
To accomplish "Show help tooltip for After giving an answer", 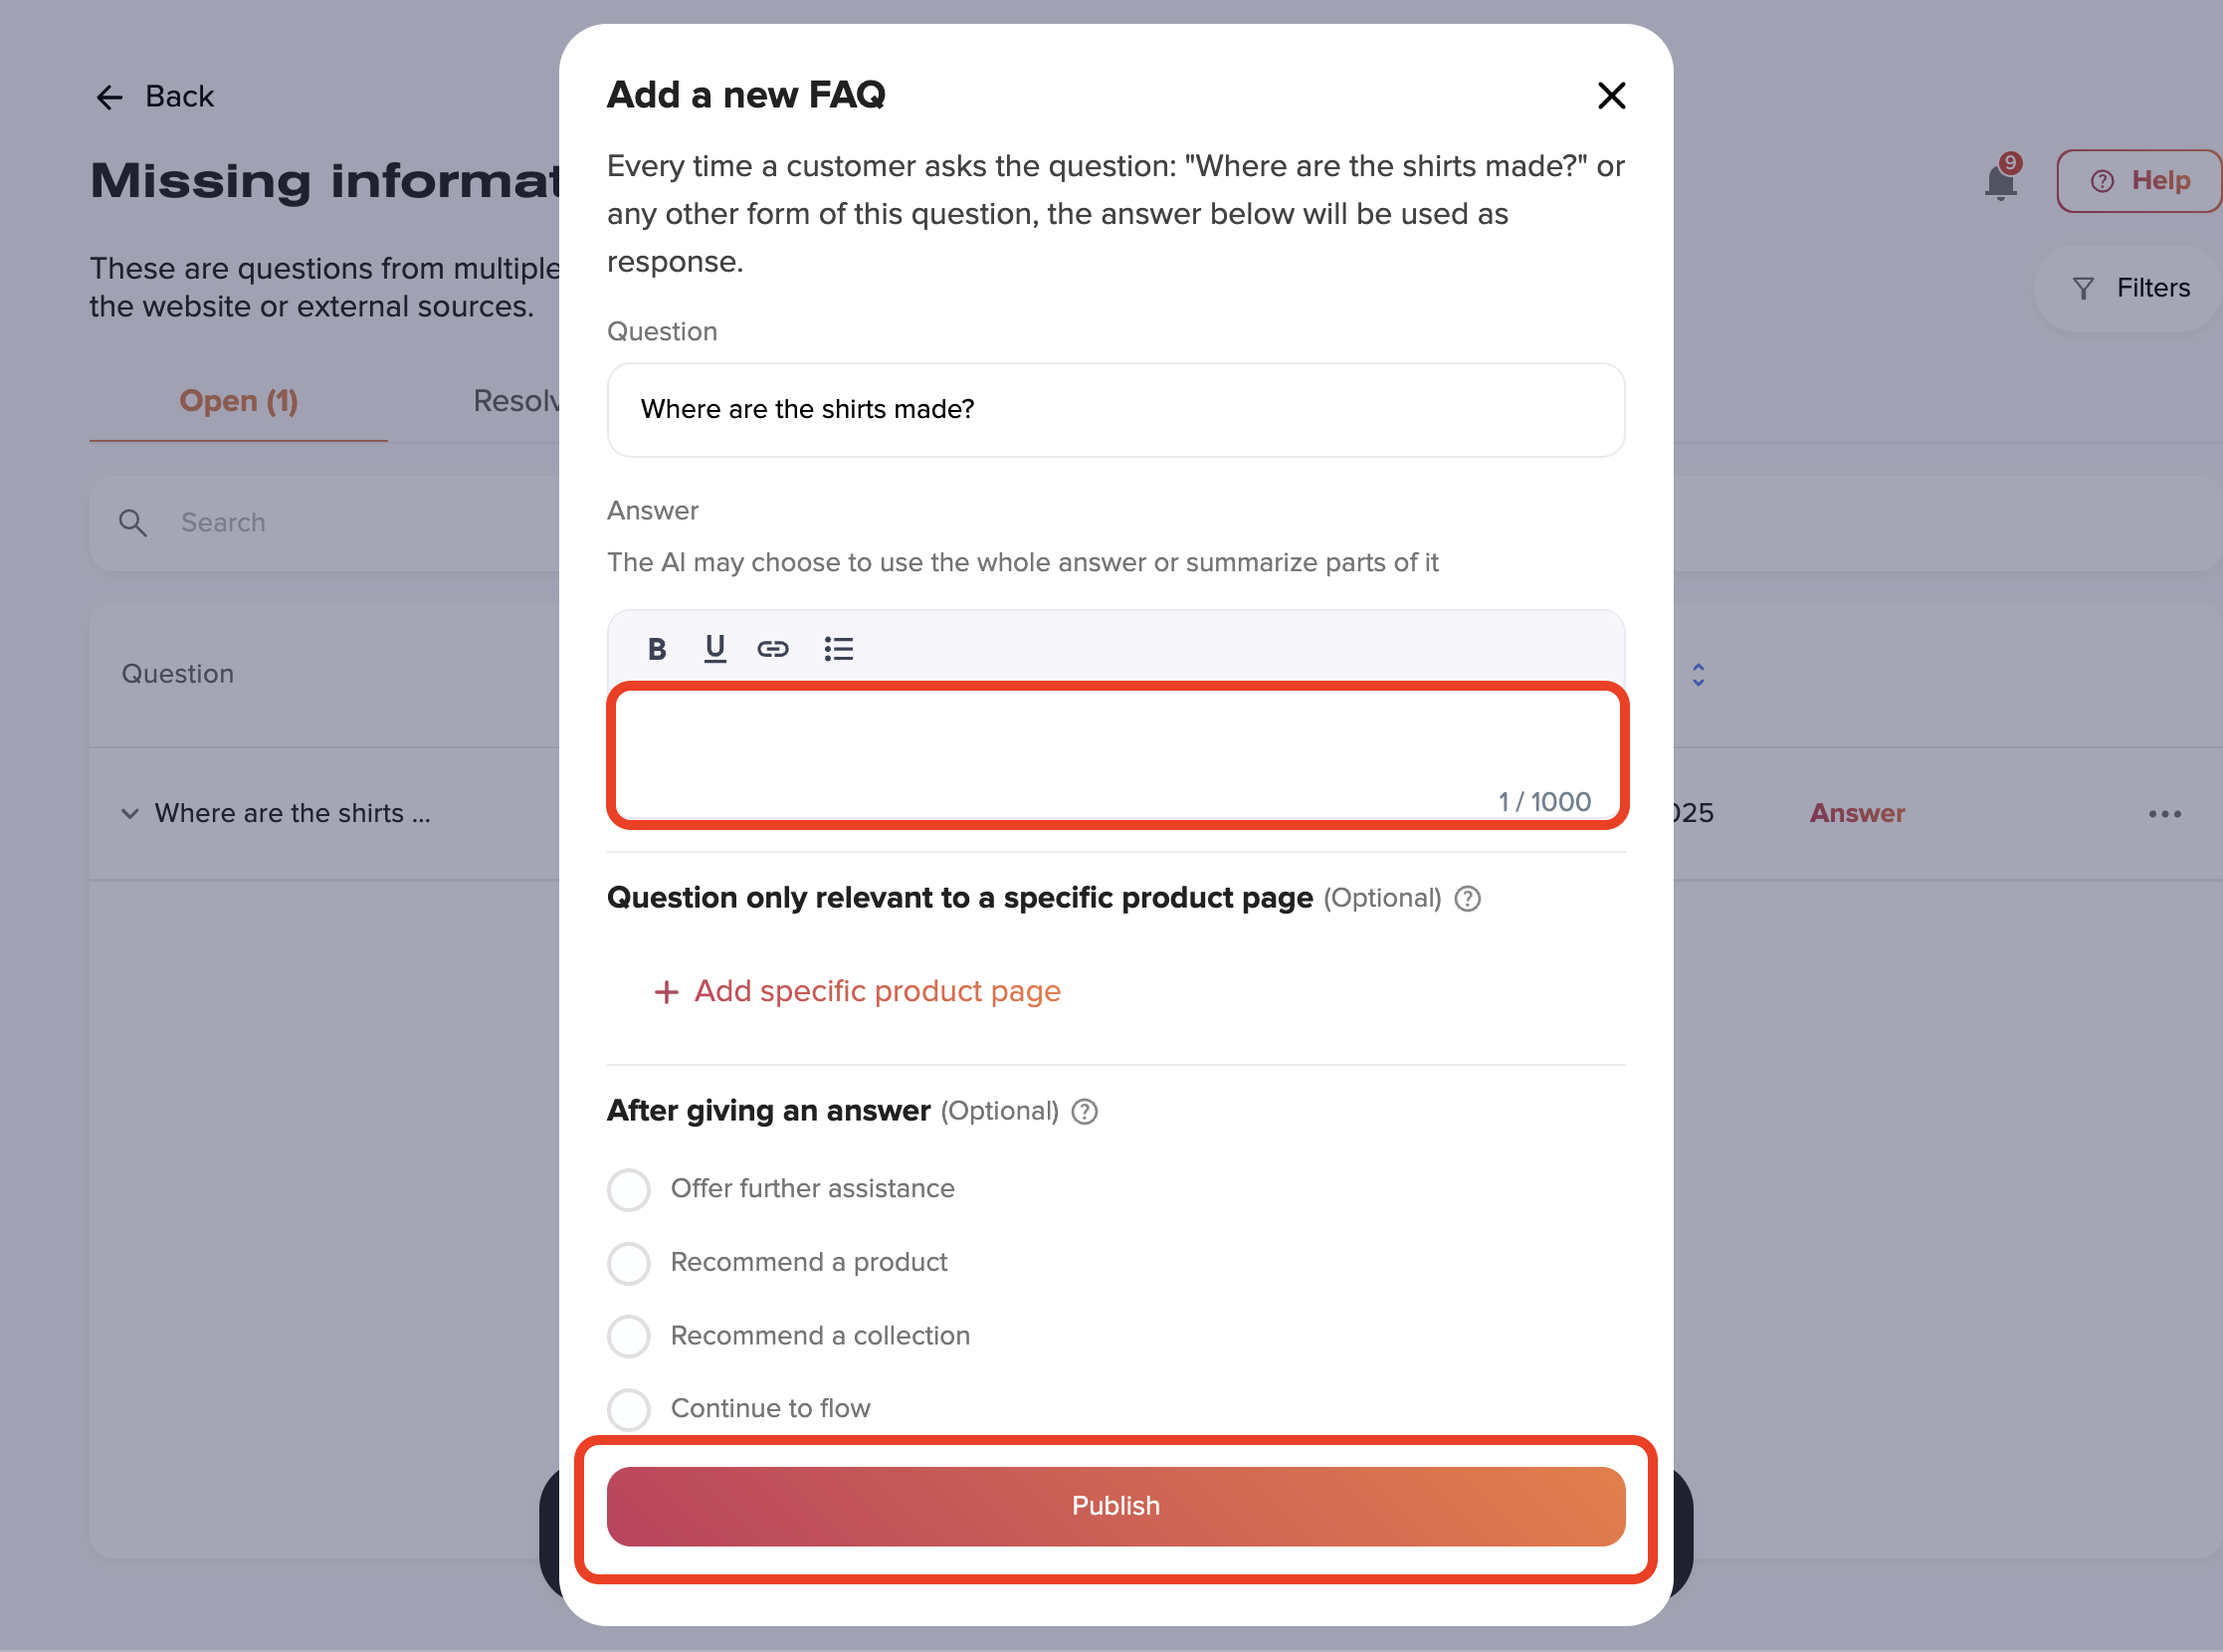I will pos(1084,1111).
